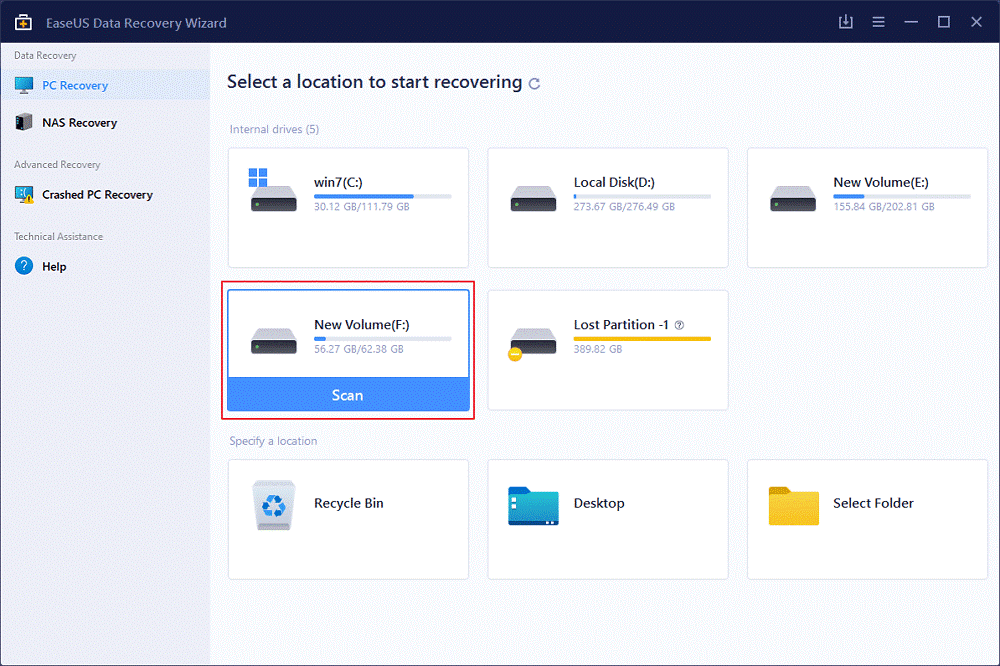Choose the Desktop location label
The height and width of the screenshot is (666, 1000).
coord(599,503)
